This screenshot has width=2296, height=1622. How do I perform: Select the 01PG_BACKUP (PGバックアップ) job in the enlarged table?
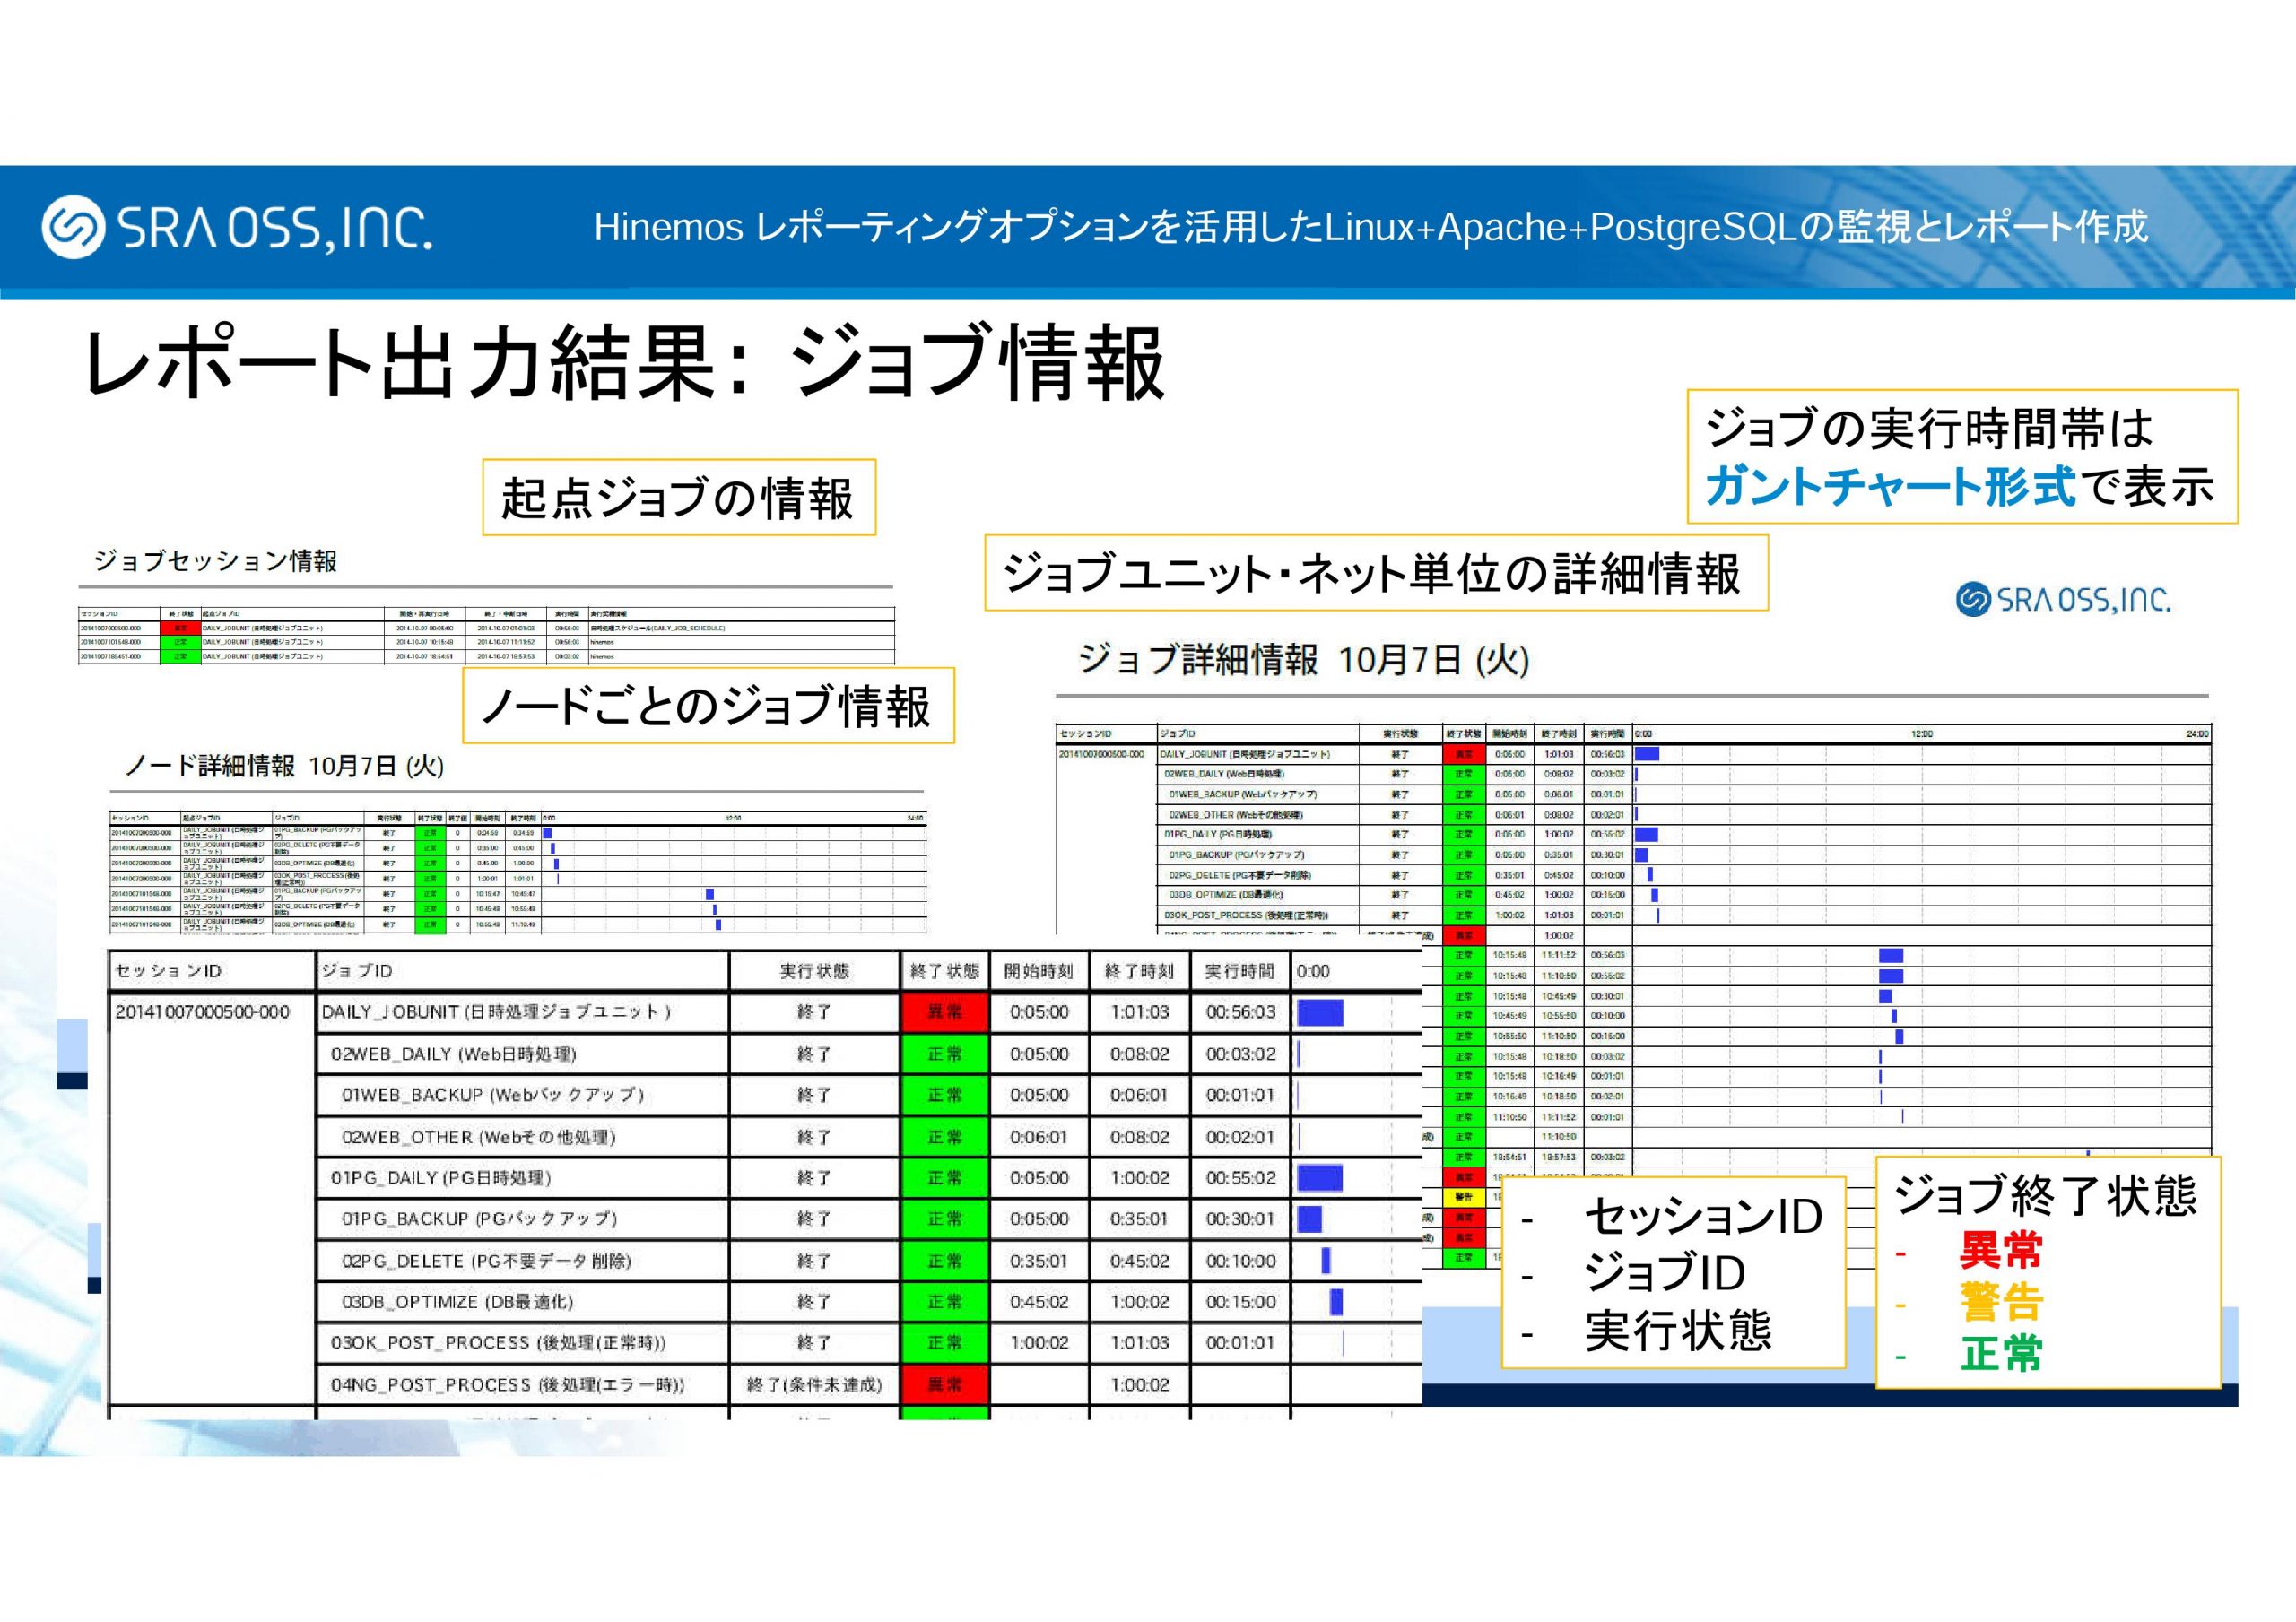coord(479,1219)
